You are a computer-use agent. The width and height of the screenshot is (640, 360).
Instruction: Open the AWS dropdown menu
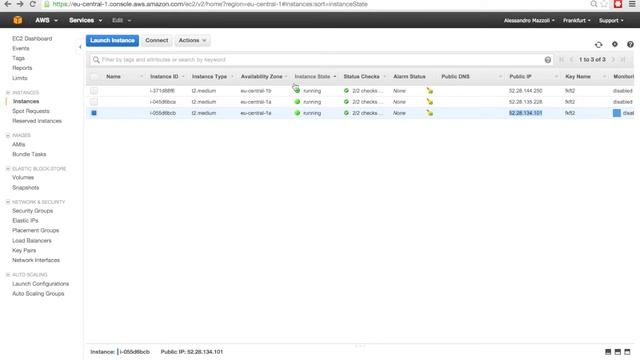[47, 20]
